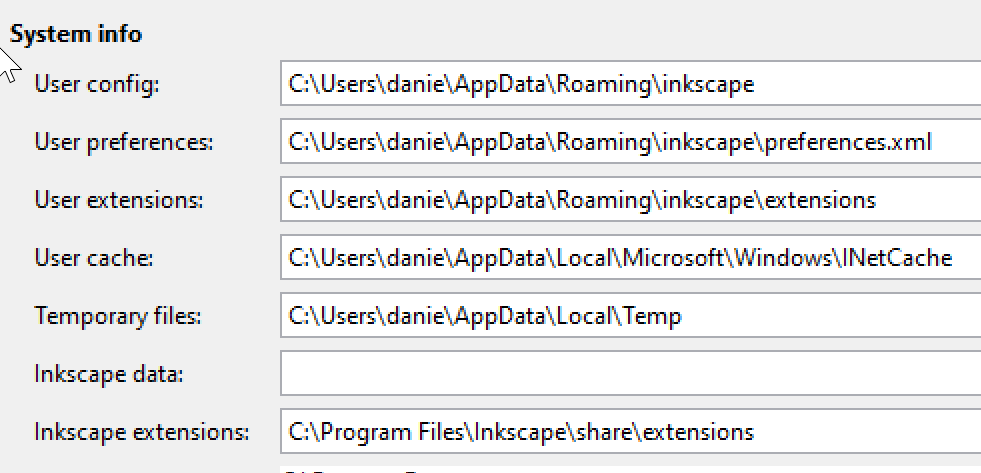The width and height of the screenshot is (981, 473).
Task: Click the User cache path field
Action: coord(631,258)
